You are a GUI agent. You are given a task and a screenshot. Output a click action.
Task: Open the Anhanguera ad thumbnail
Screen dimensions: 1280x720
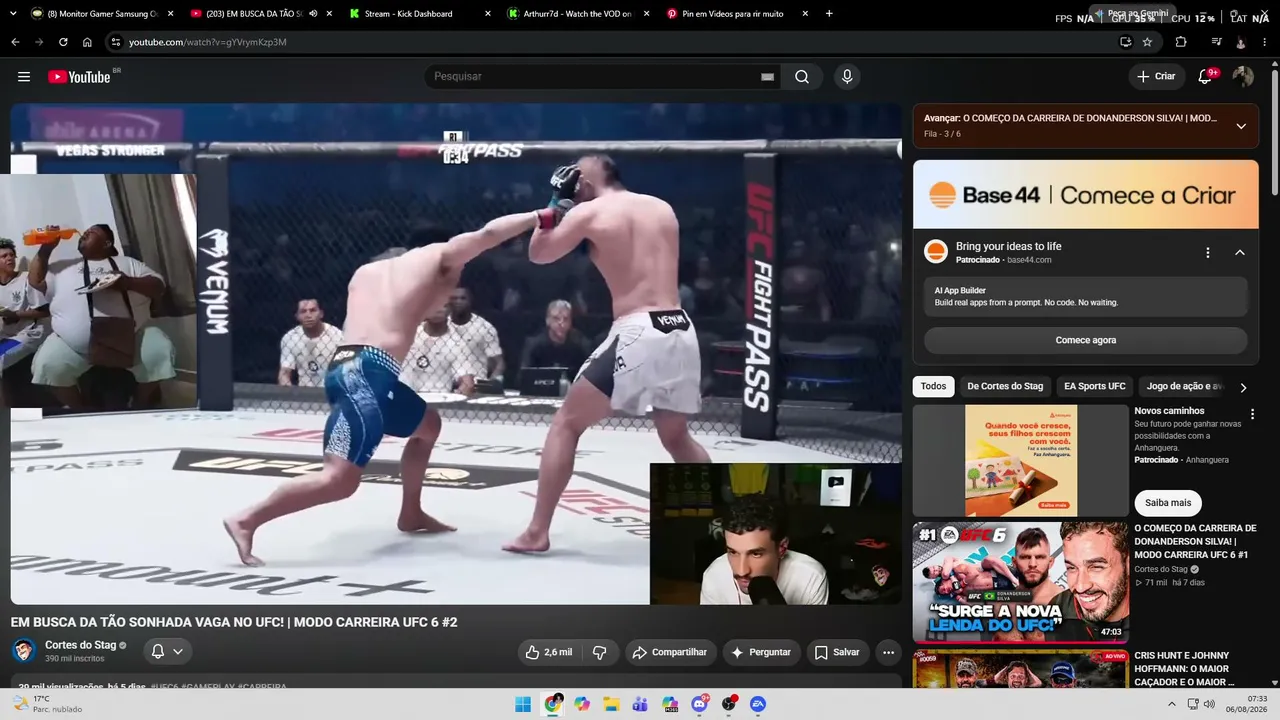point(1021,460)
